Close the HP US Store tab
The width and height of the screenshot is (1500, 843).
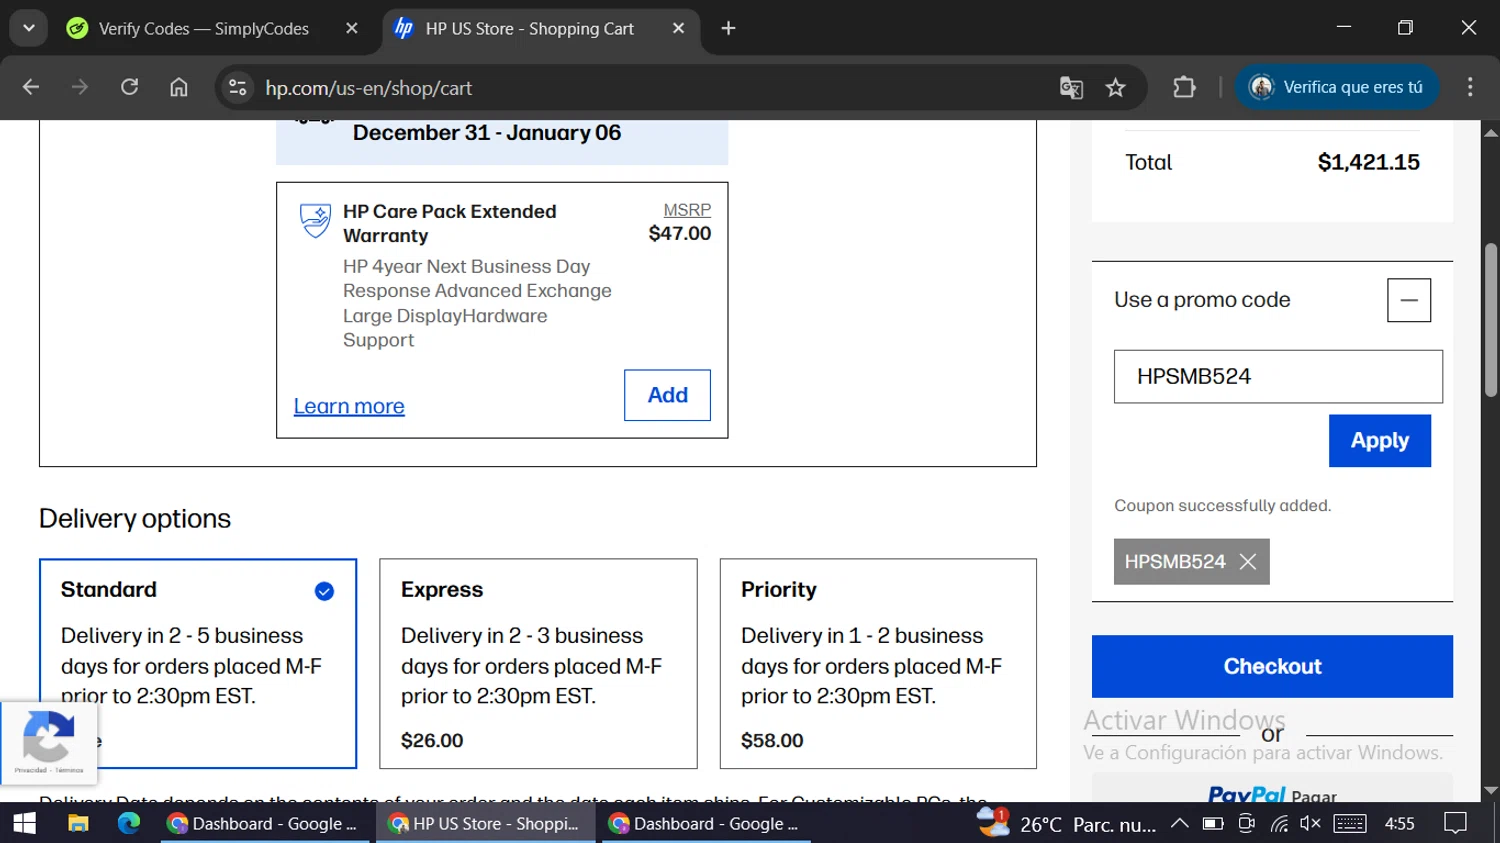(678, 29)
